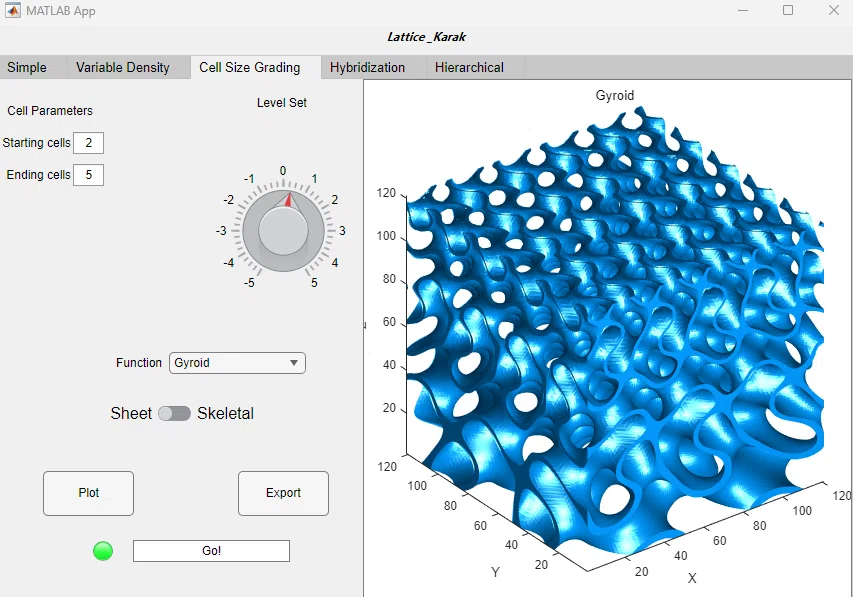Go to the Hybridization tab
Viewport: 853px width, 597px height.
[367, 67]
